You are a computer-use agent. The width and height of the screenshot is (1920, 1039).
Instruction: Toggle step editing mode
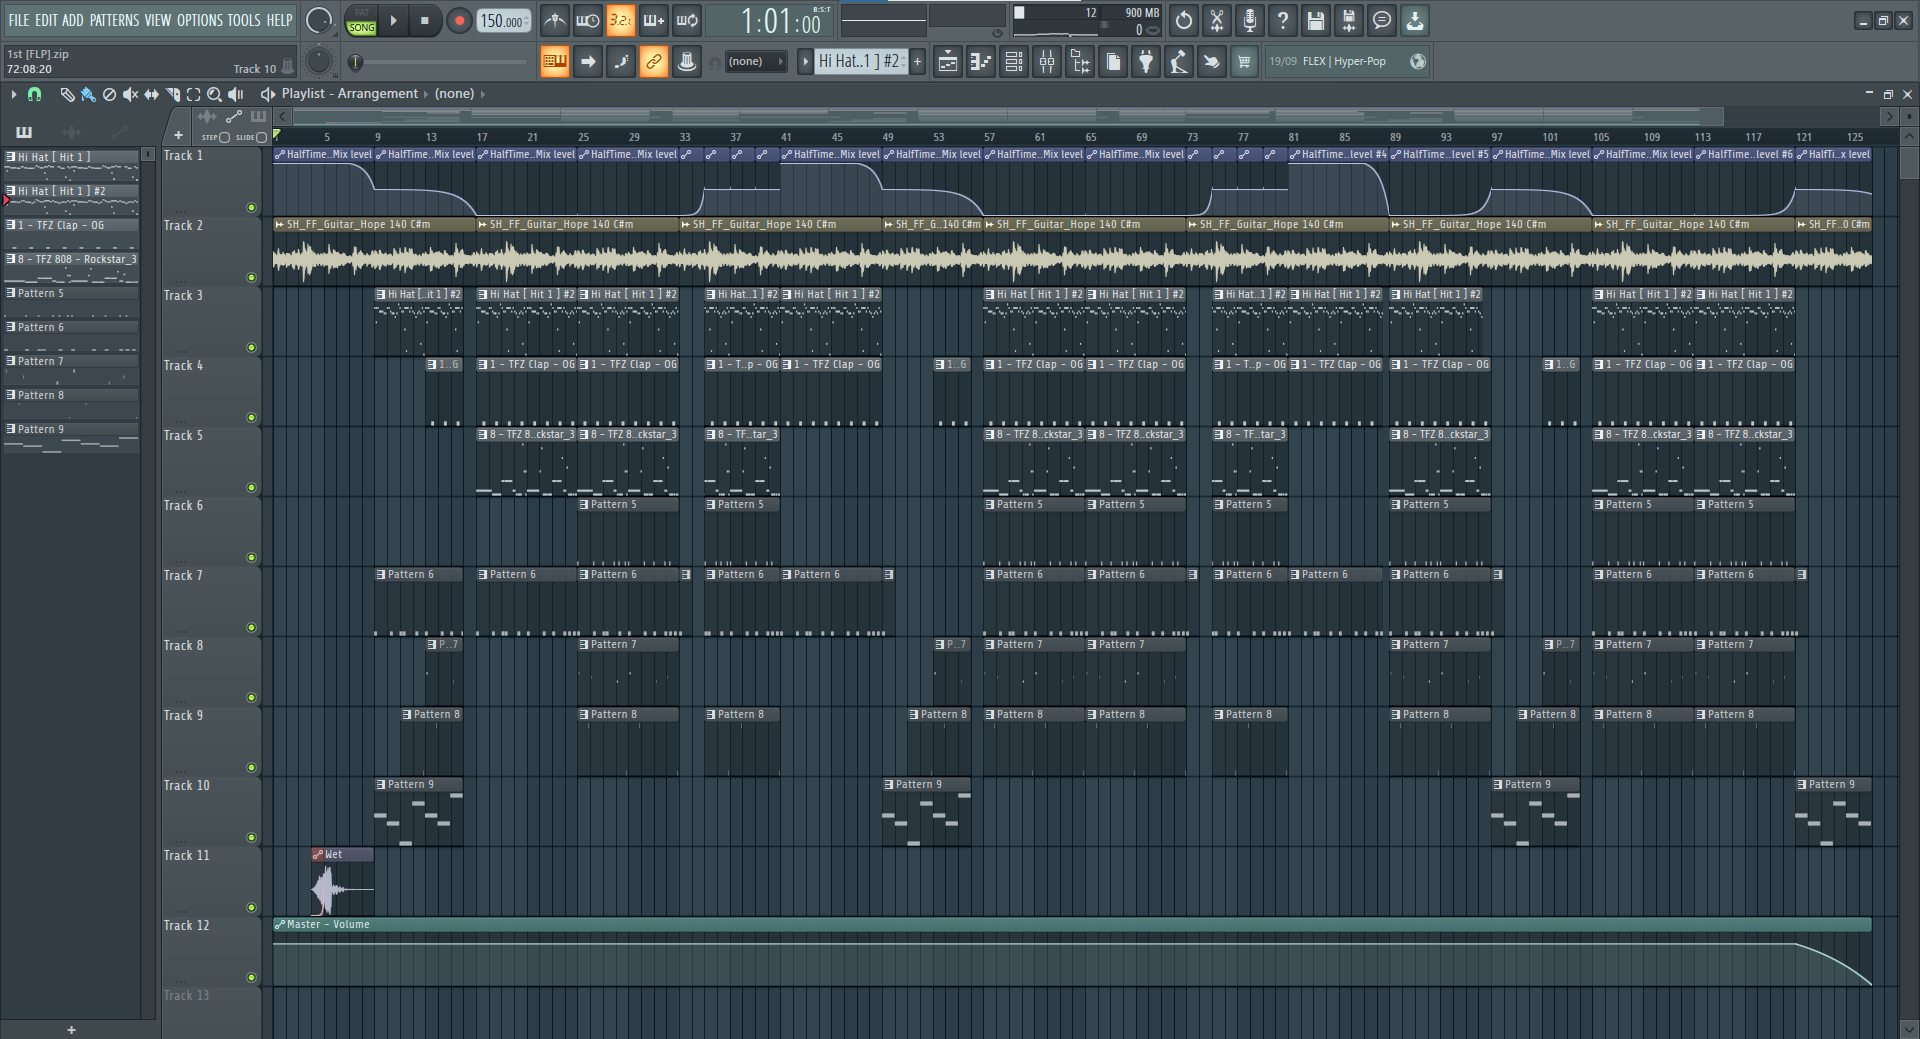pyautogui.click(x=621, y=62)
